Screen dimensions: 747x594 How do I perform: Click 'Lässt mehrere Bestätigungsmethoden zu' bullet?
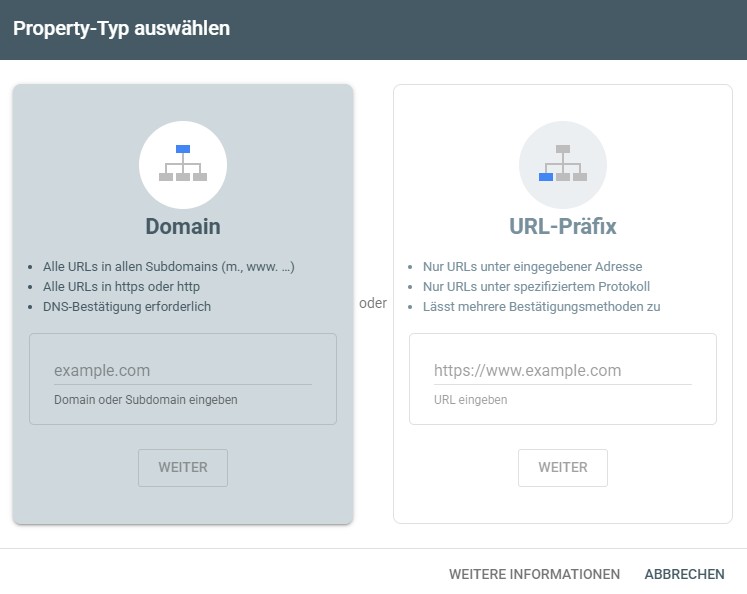pos(542,307)
